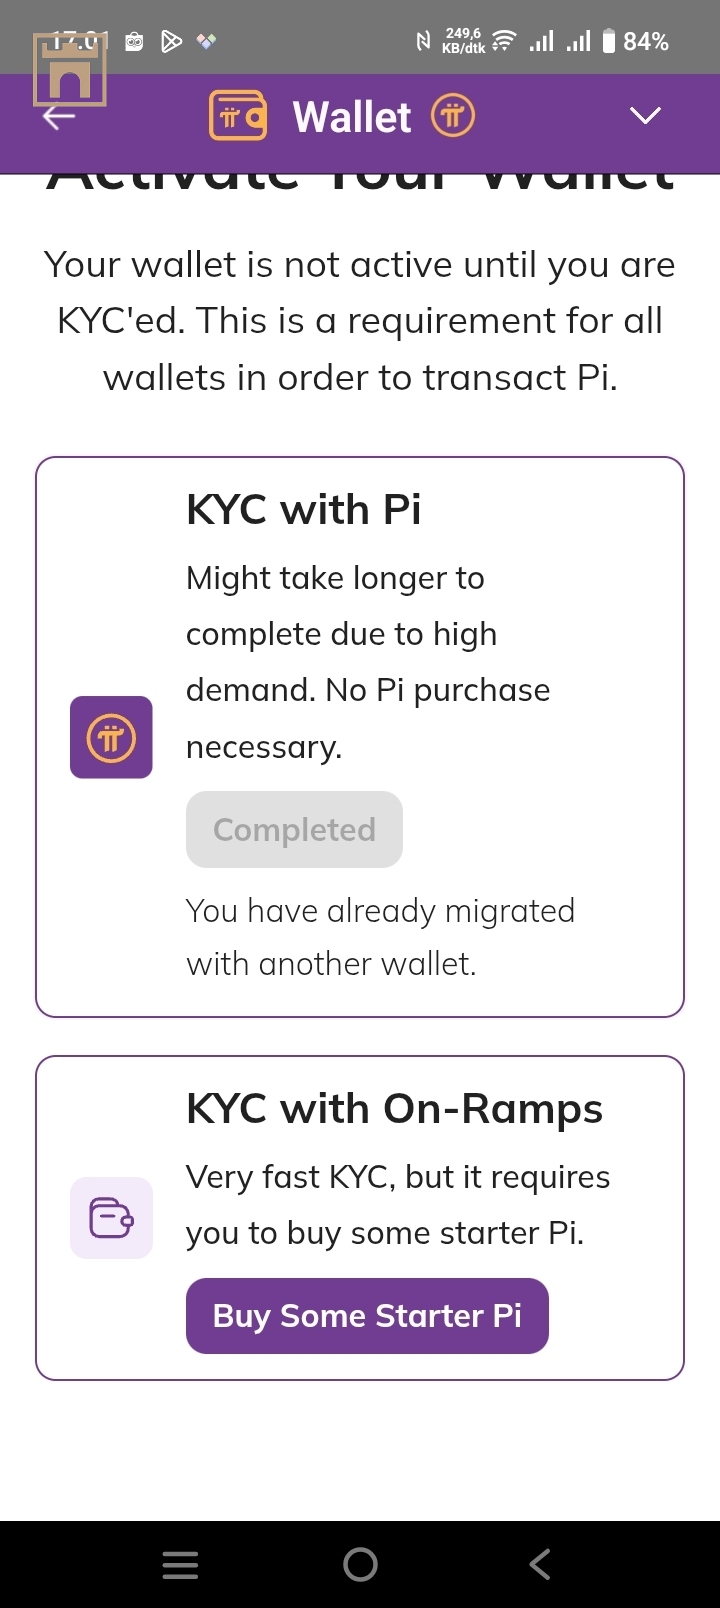Select the KYC with On-Ramps heading
The image size is (720, 1608).
pyautogui.click(x=394, y=1109)
